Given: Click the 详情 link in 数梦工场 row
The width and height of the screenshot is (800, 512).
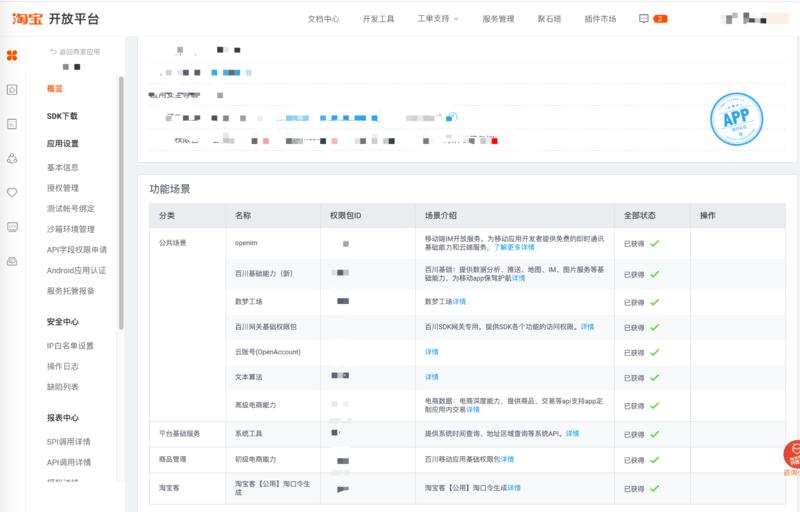Looking at the screenshot, I should pyautogui.click(x=459, y=301).
